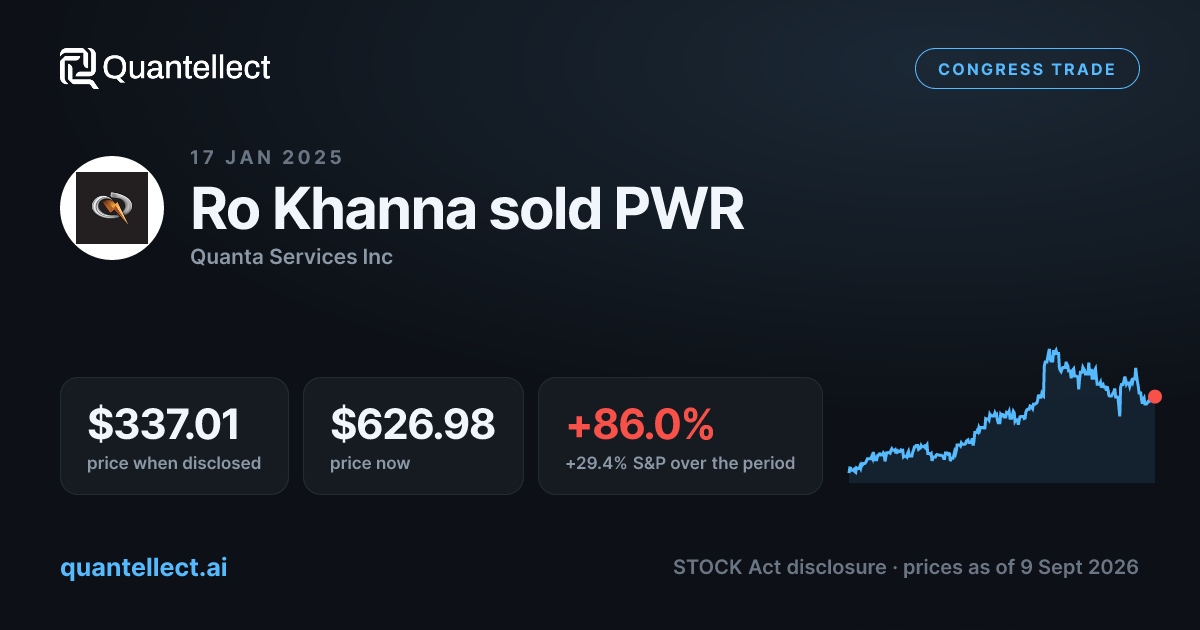Open the Congress Trade badge
1200x630 pixels.
1027,69
